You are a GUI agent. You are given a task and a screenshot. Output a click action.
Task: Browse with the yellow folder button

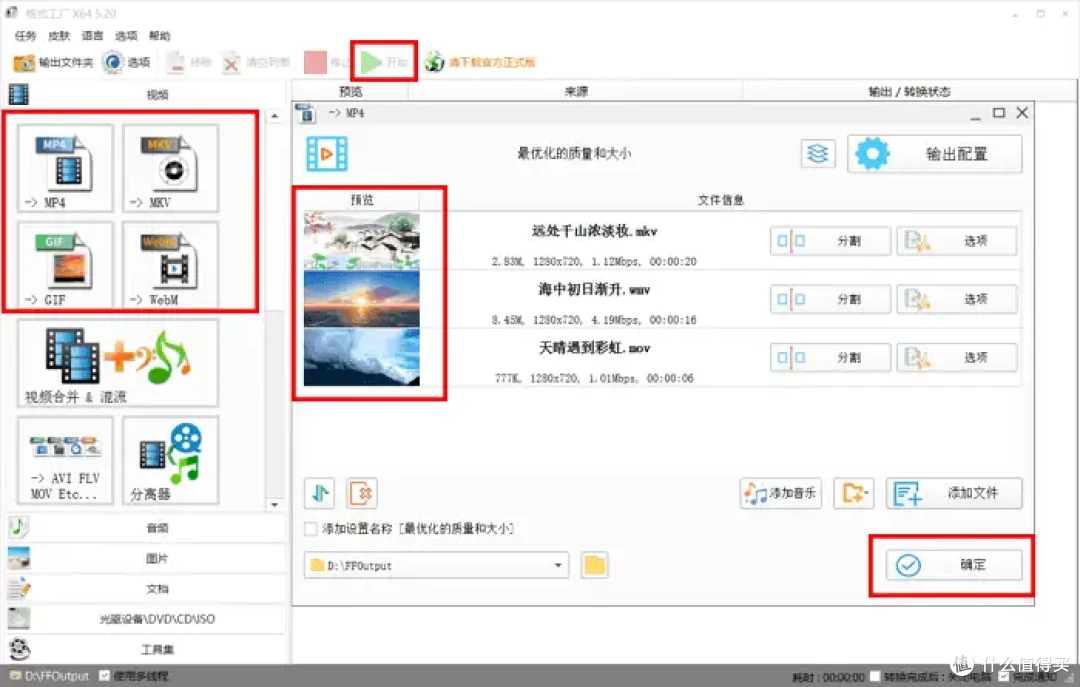(x=594, y=565)
